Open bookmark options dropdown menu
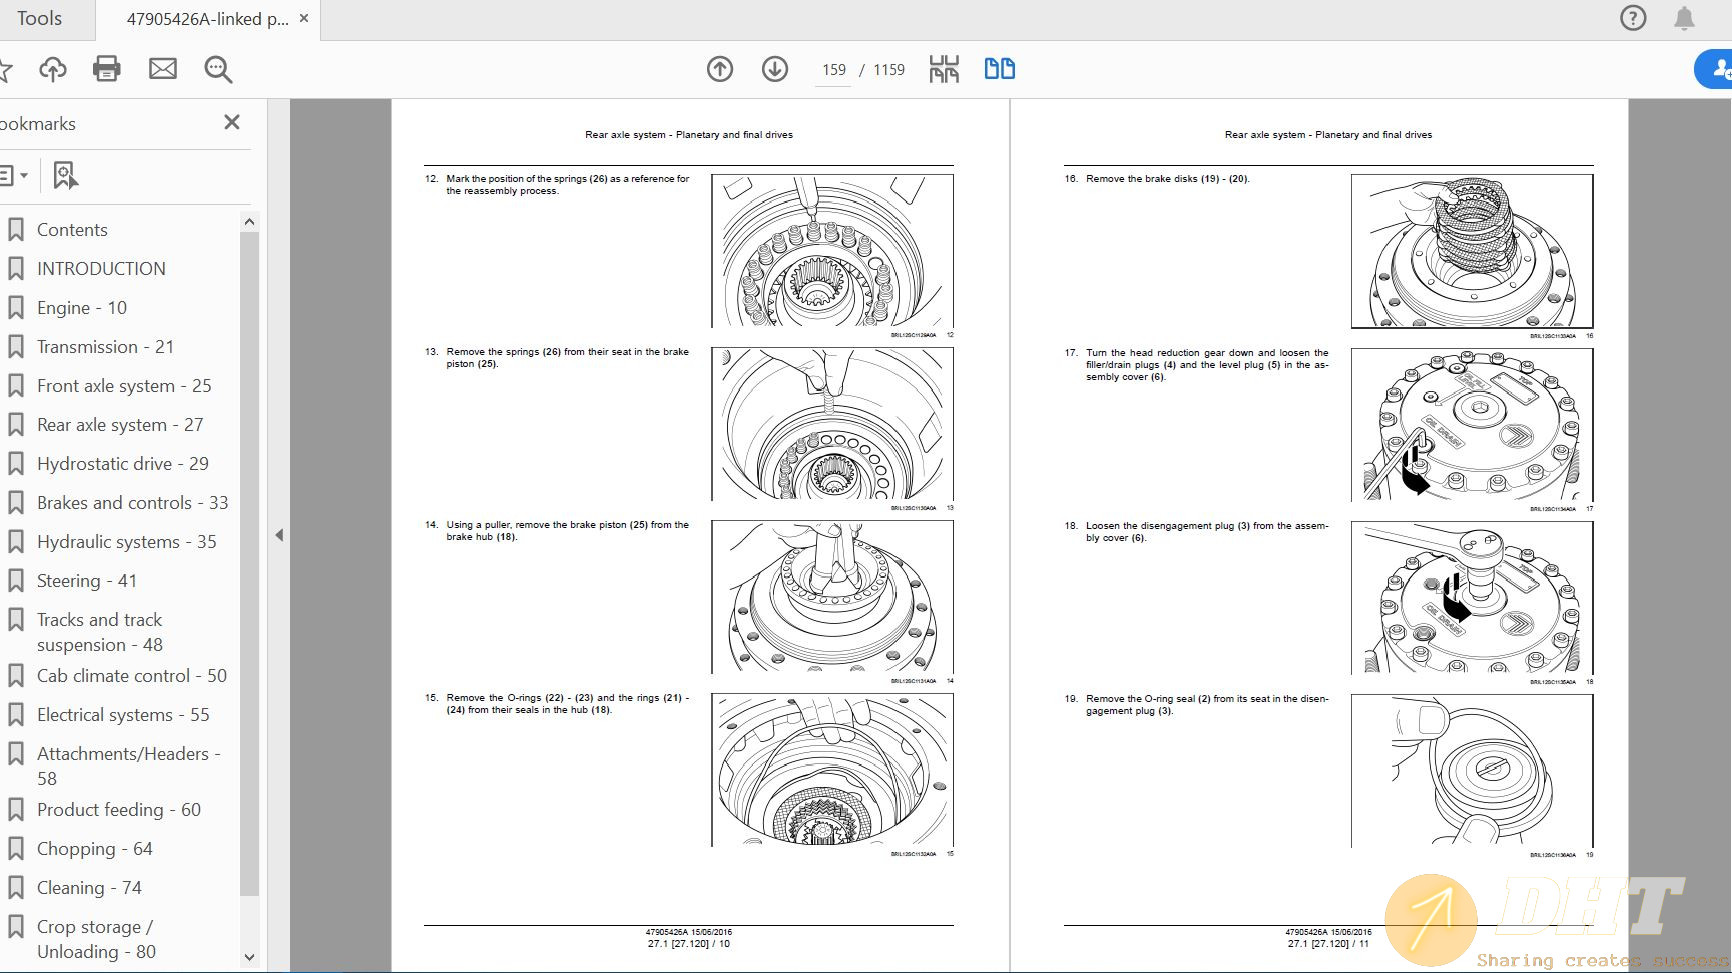 13,176
